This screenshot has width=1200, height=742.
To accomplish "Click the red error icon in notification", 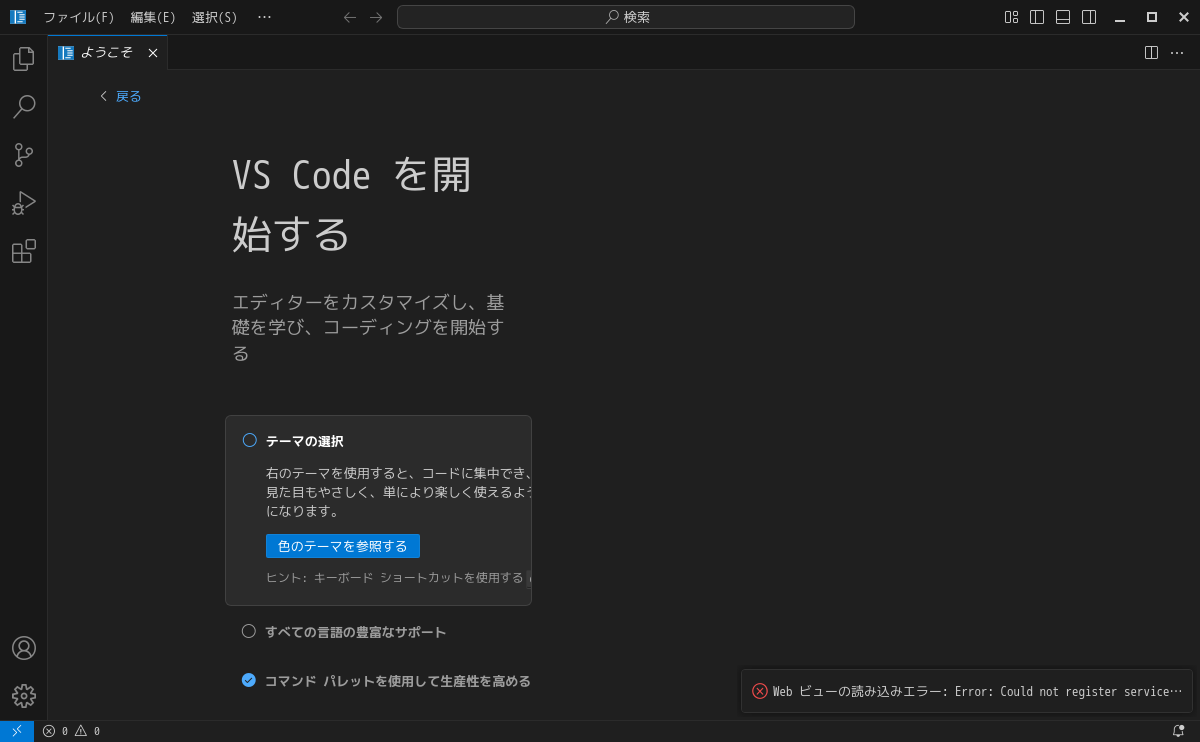I will pyautogui.click(x=760, y=691).
